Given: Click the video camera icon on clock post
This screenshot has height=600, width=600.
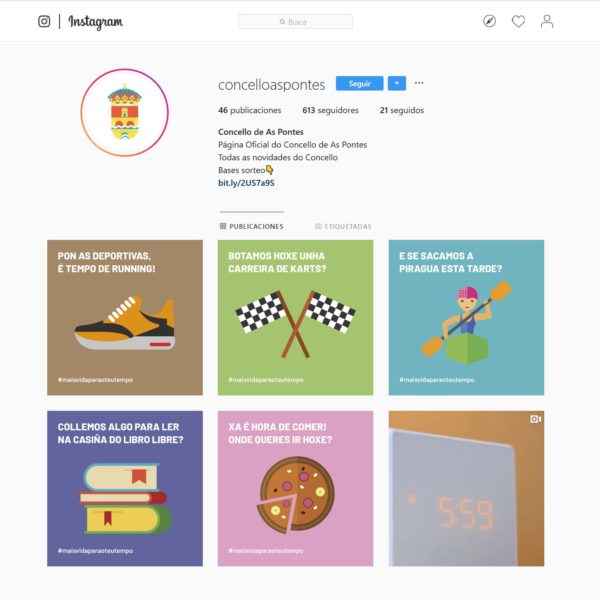Looking at the screenshot, I should pyautogui.click(x=535, y=419).
